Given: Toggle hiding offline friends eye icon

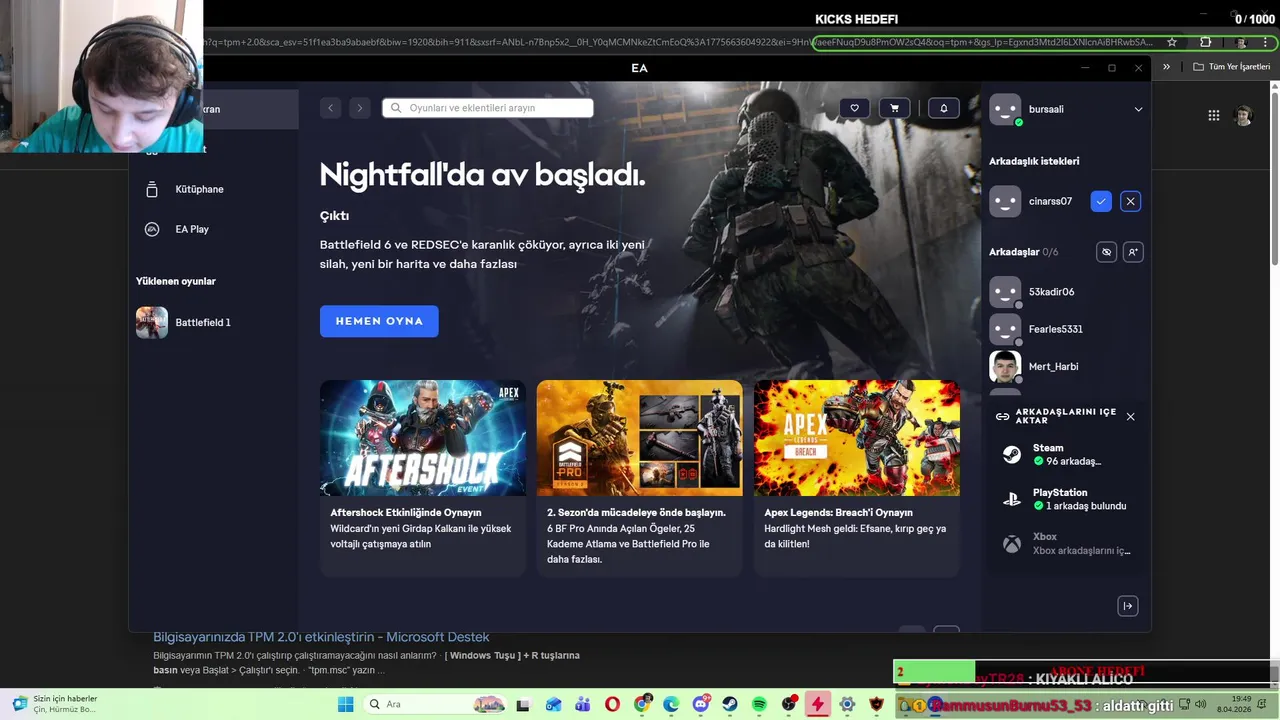Looking at the screenshot, I should click(x=1106, y=252).
